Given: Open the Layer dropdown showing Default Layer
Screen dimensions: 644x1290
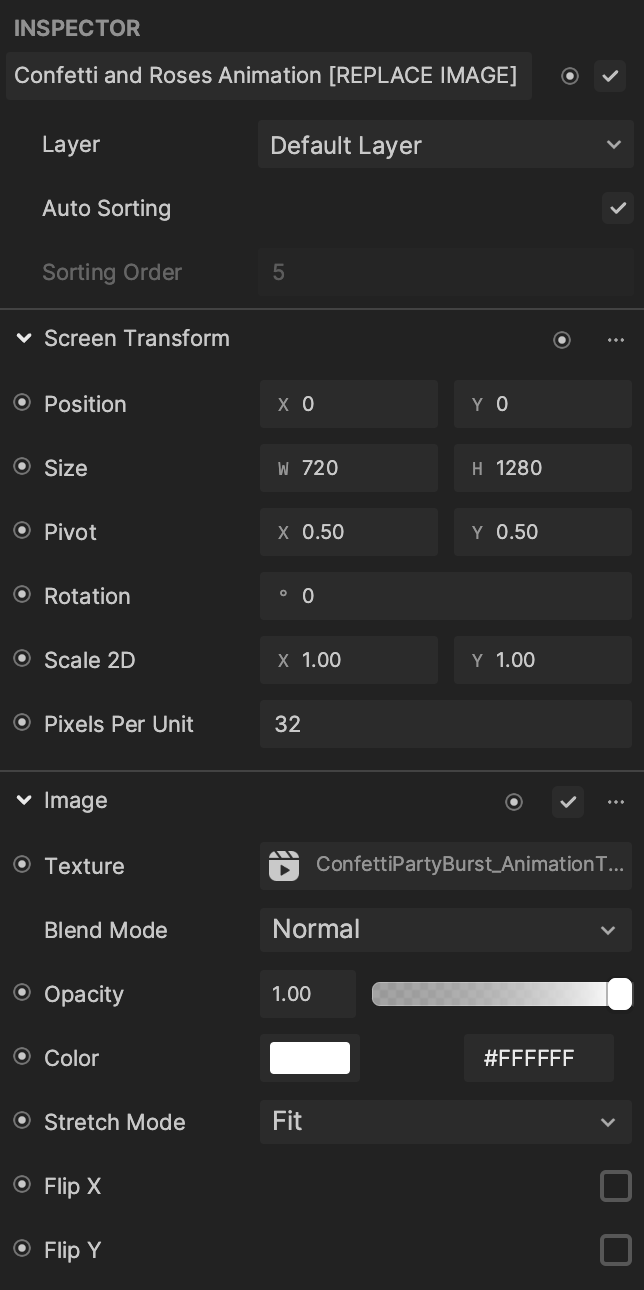Looking at the screenshot, I should point(445,145).
